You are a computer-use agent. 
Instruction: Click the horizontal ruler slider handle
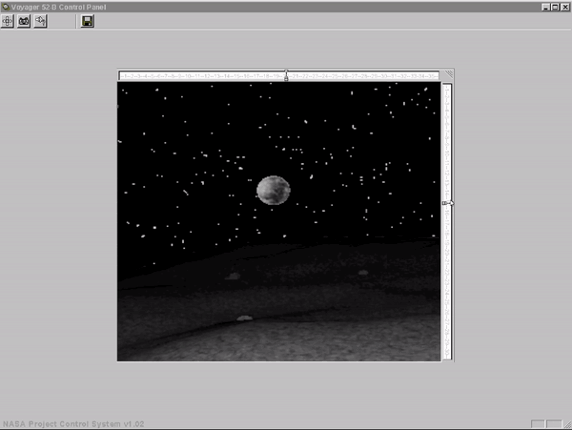point(286,75)
